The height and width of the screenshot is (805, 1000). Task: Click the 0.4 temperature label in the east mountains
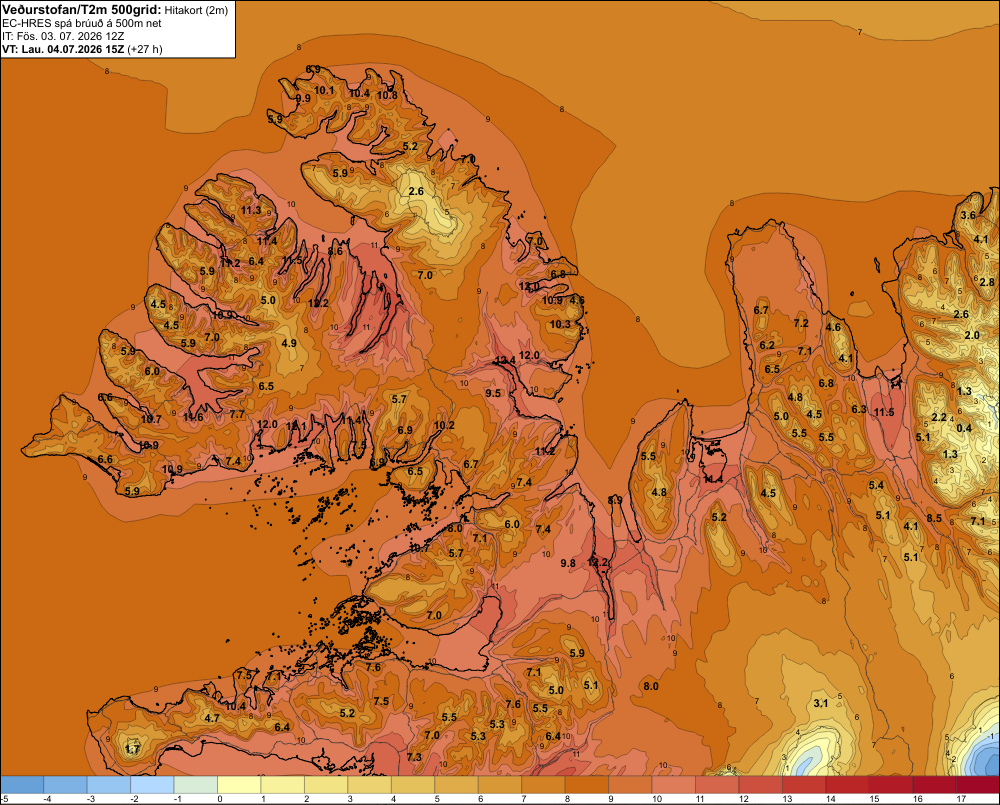point(964,428)
